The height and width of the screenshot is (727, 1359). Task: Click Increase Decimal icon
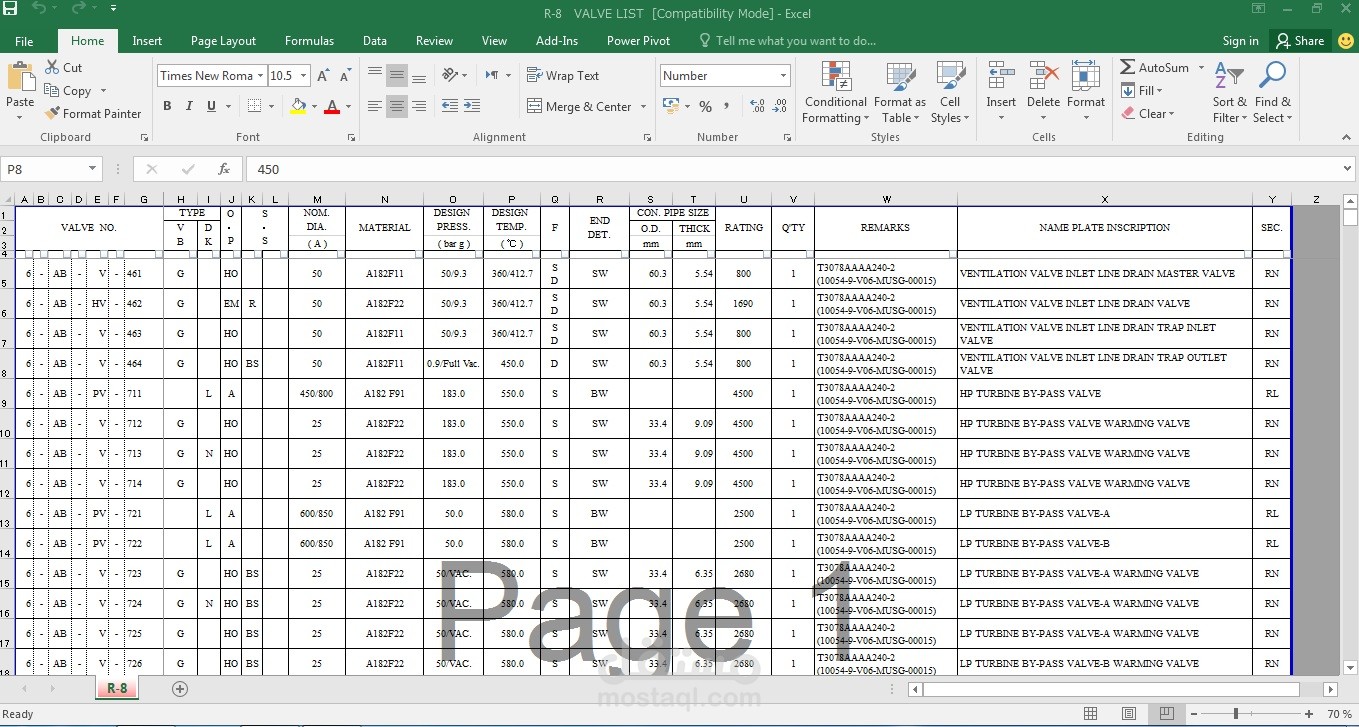(x=757, y=106)
